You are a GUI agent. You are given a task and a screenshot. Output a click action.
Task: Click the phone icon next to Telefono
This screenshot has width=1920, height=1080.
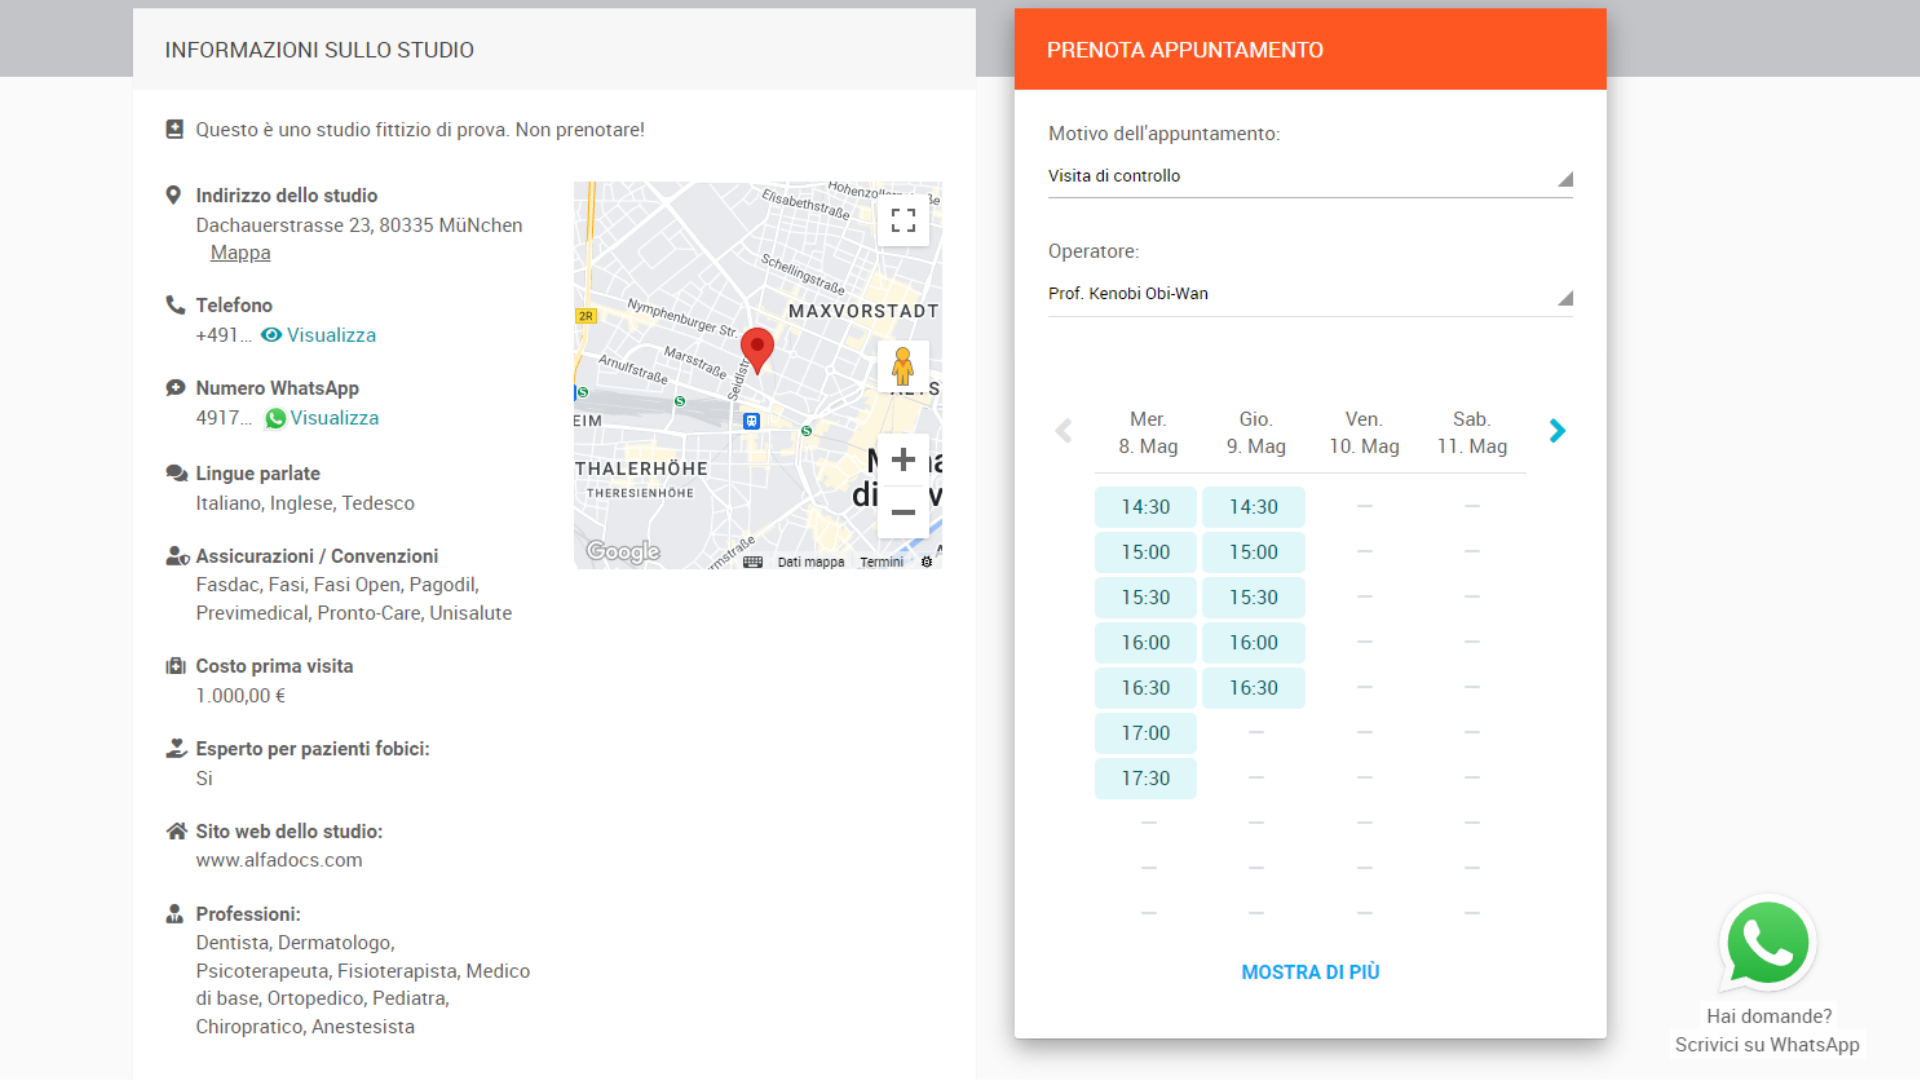pos(174,305)
